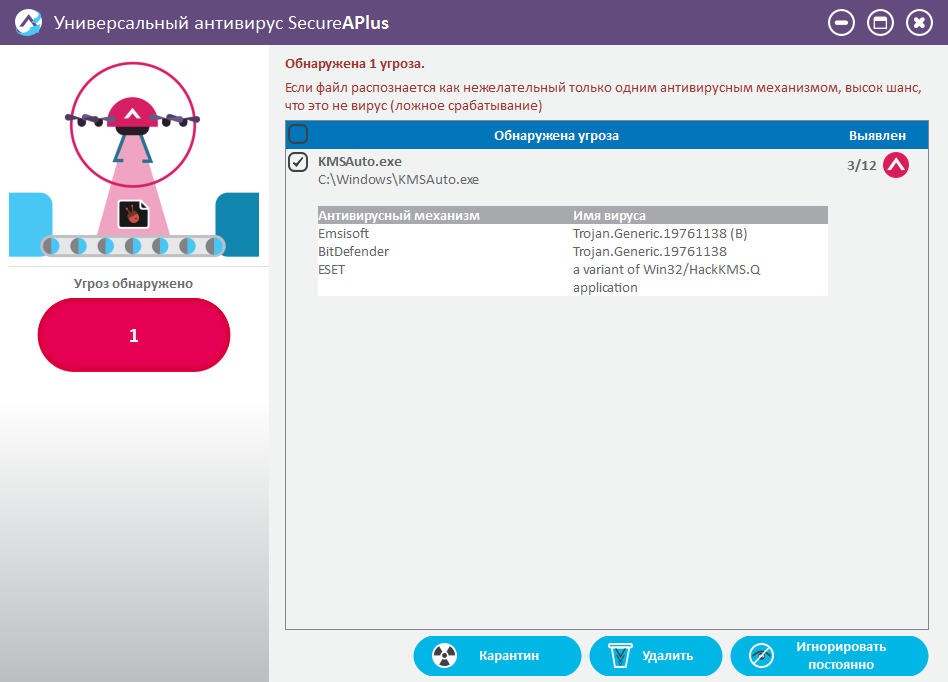Select the ESET engine row
The height and width of the screenshot is (682, 948).
coord(573,278)
